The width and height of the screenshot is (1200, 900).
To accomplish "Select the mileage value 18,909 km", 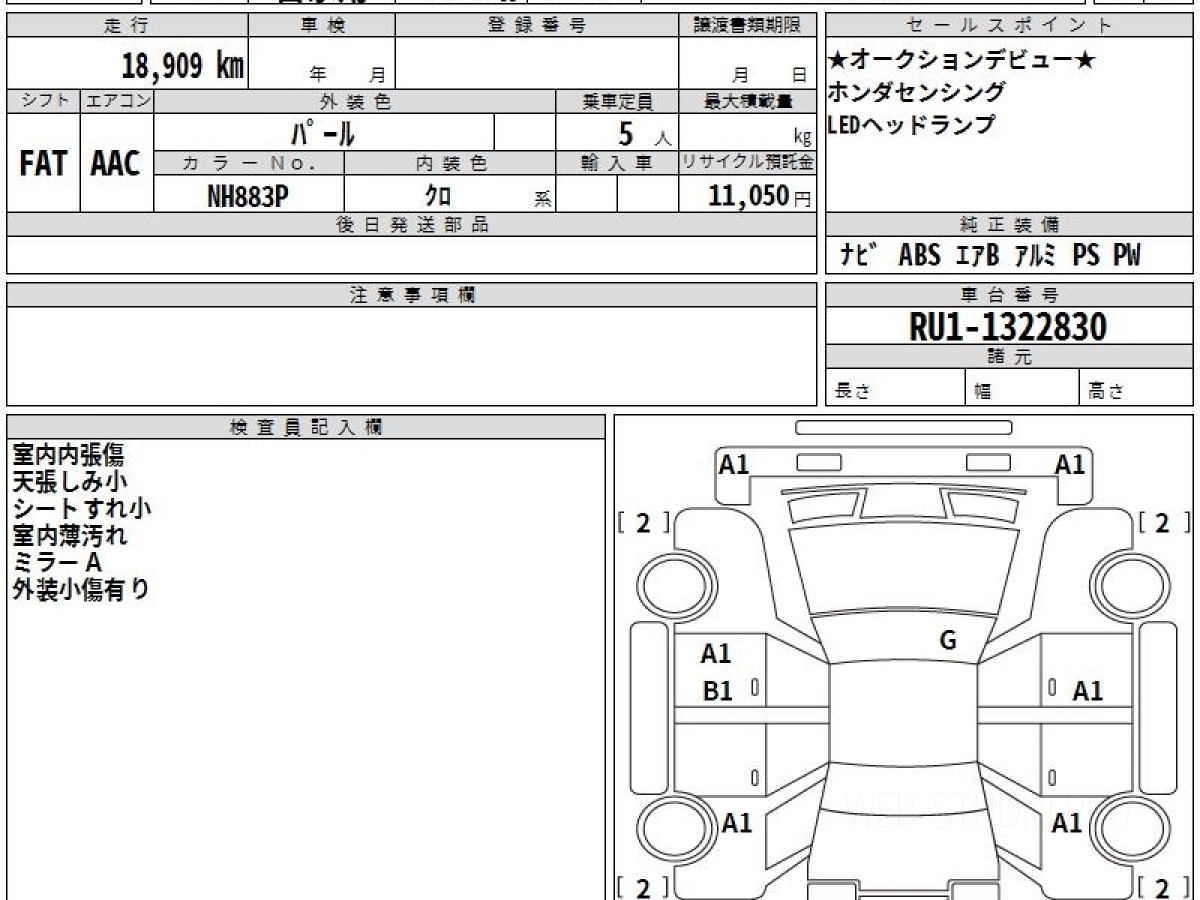I will (182, 66).
